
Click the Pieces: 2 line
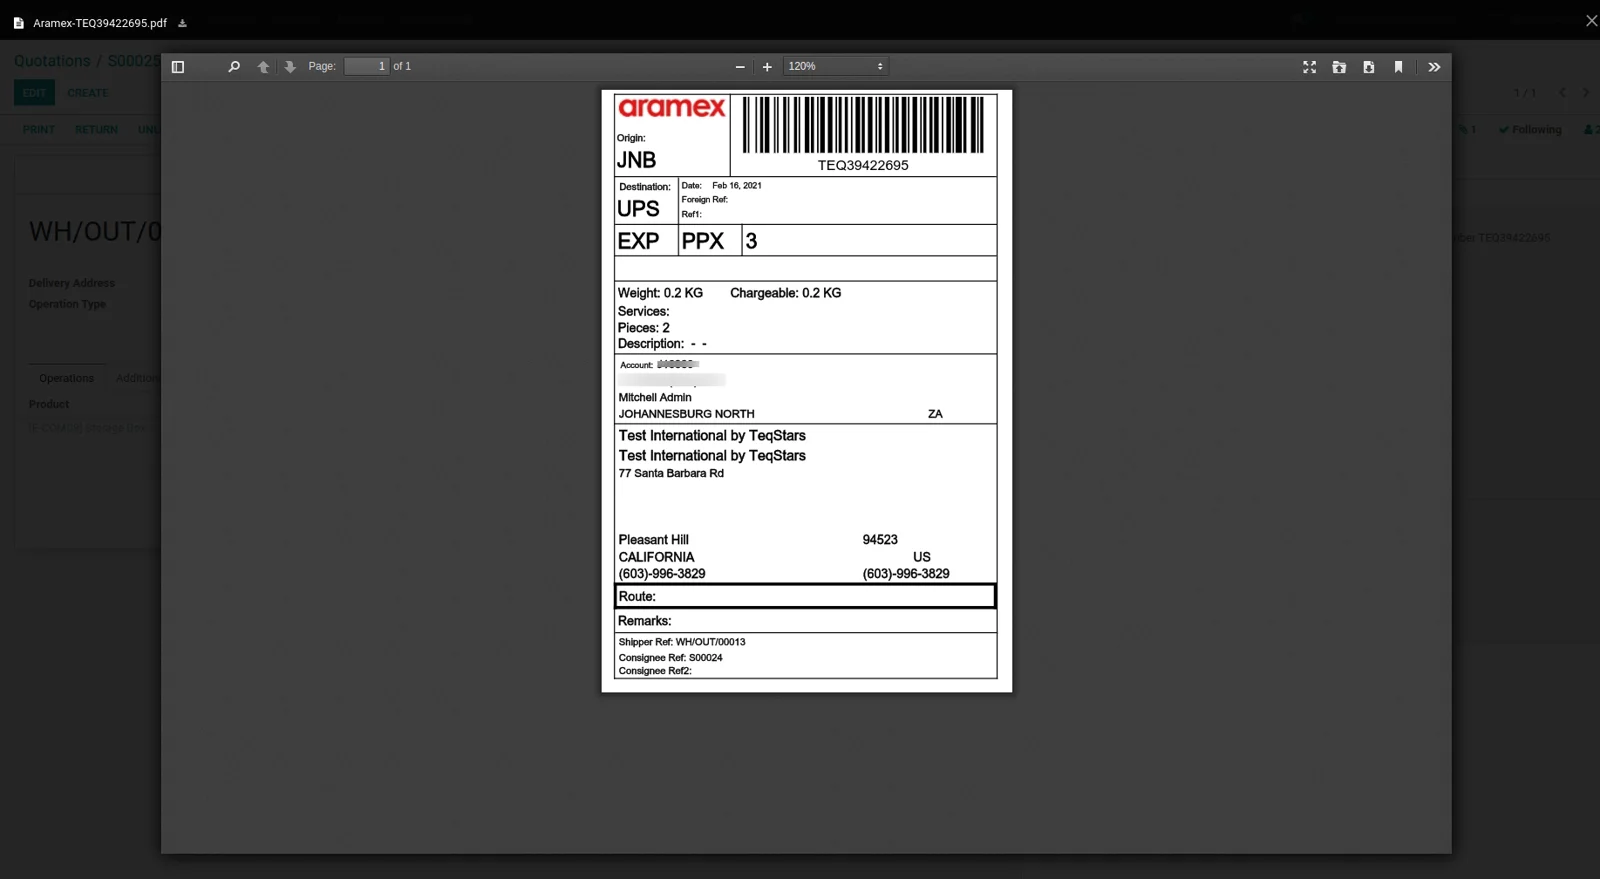[x=644, y=328]
